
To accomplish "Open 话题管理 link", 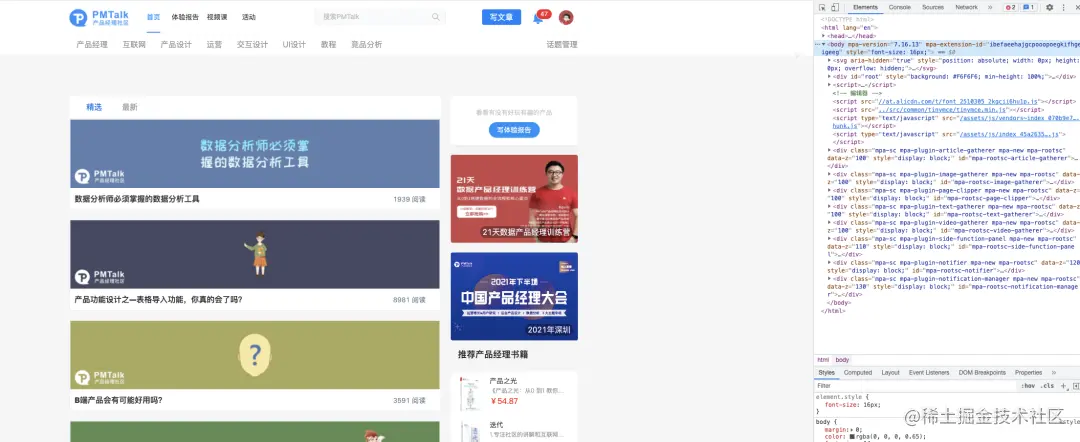I will point(562,45).
